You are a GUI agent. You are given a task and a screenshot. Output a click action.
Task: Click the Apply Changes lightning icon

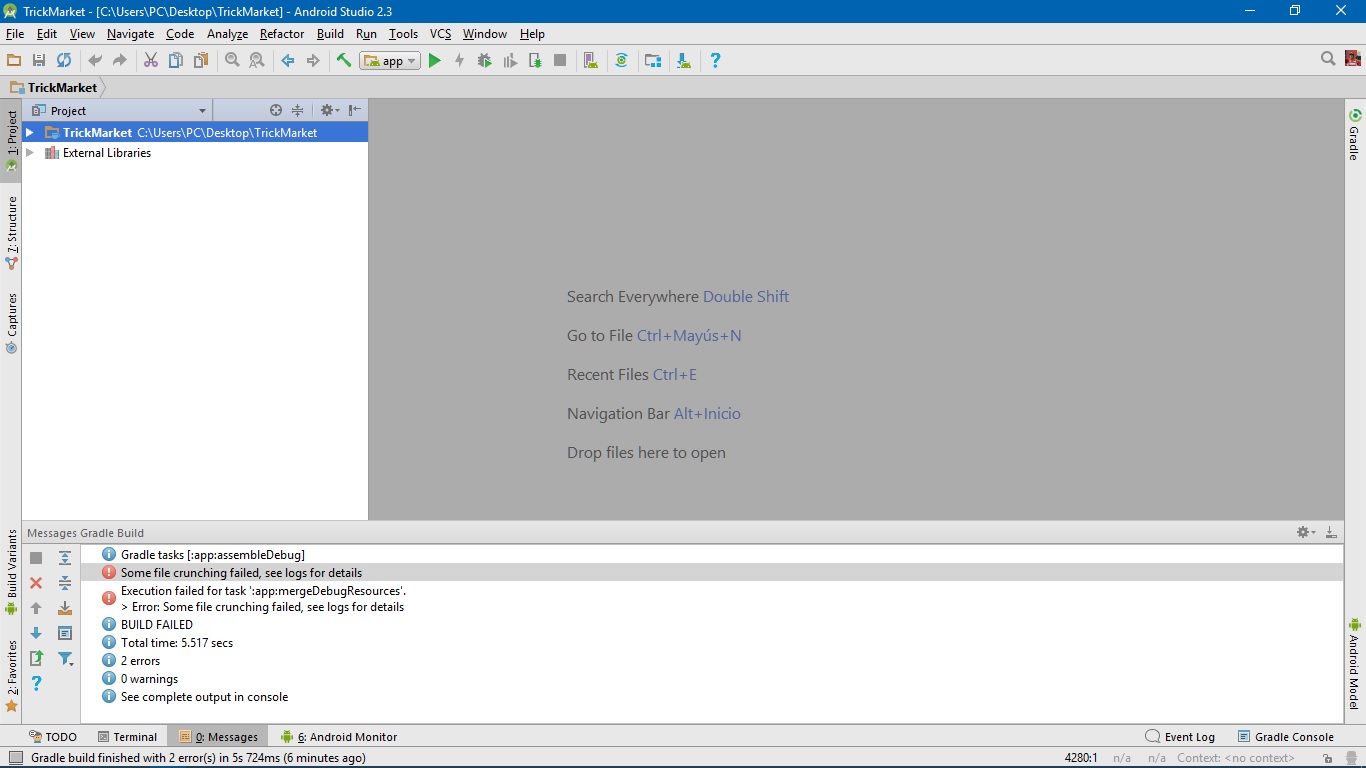460,61
